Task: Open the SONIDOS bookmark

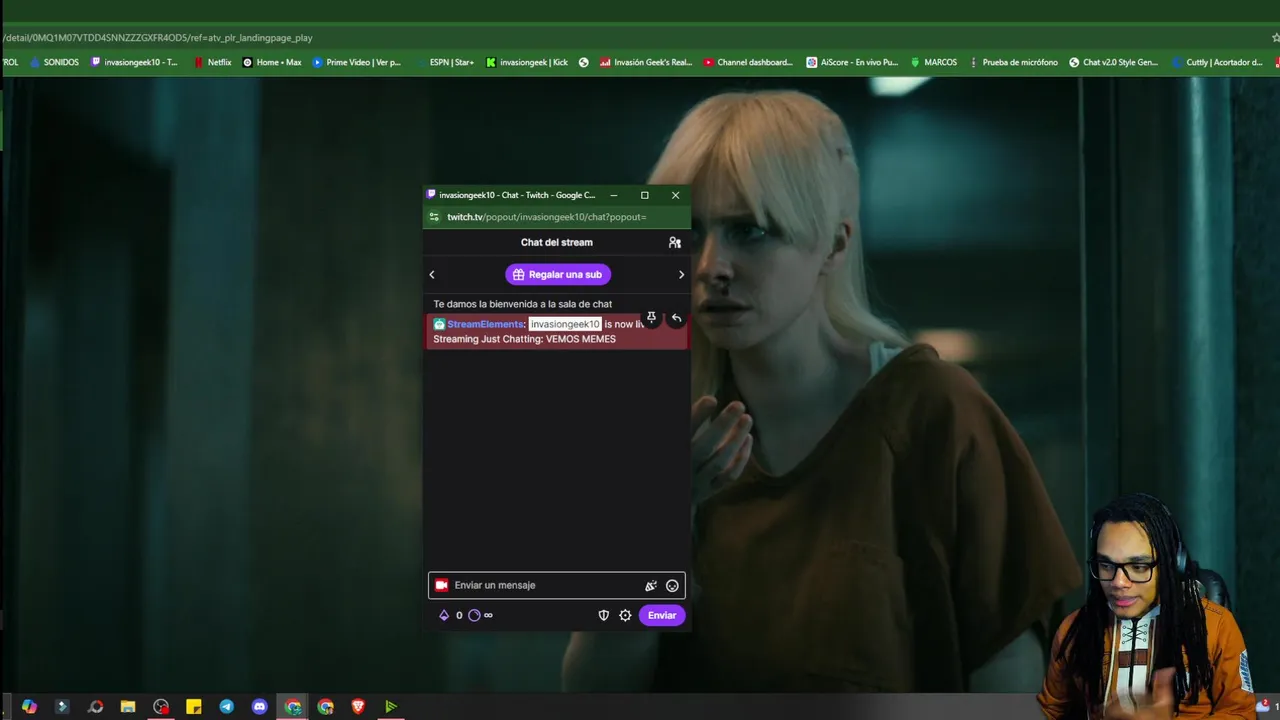Action: point(54,62)
